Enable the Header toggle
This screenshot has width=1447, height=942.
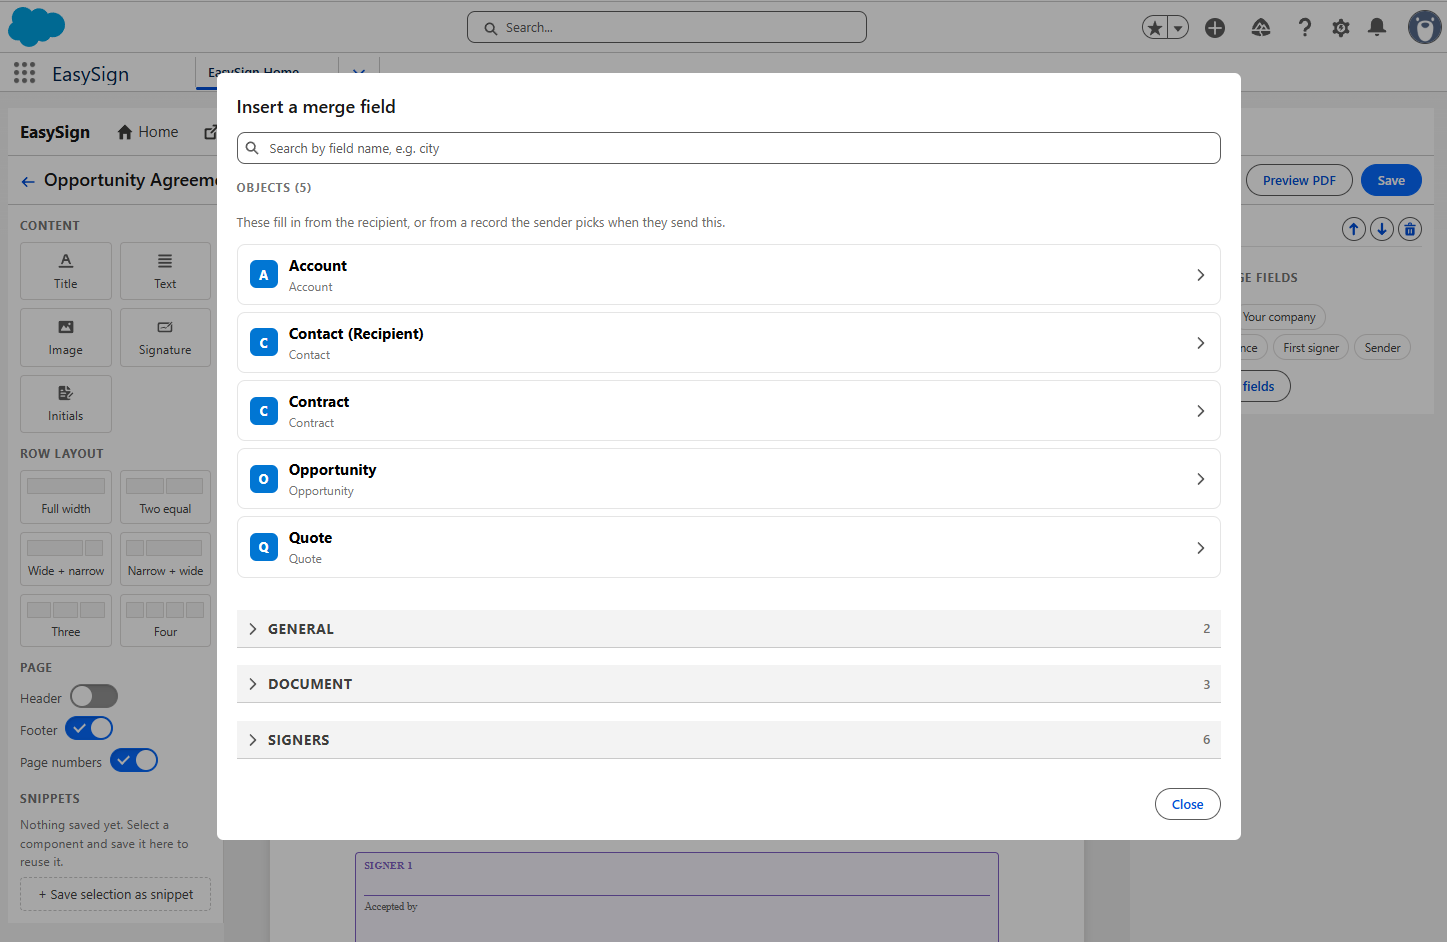coord(94,696)
